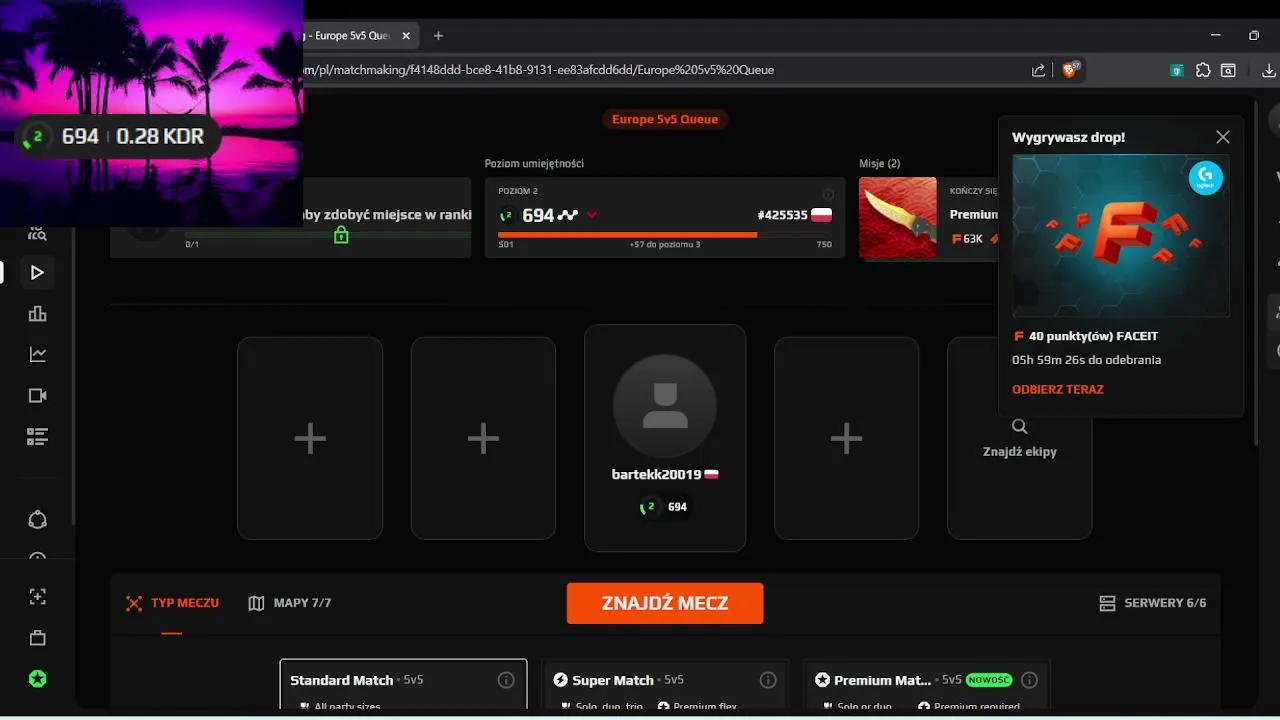
Task: Show info for Standard Match
Action: click(x=506, y=680)
